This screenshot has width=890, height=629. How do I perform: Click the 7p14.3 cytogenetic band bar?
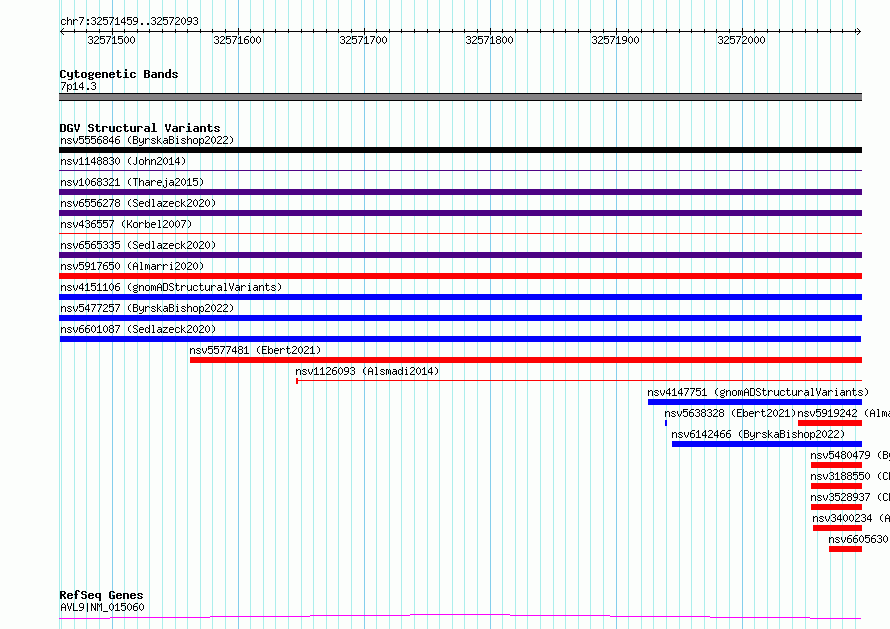click(460, 97)
